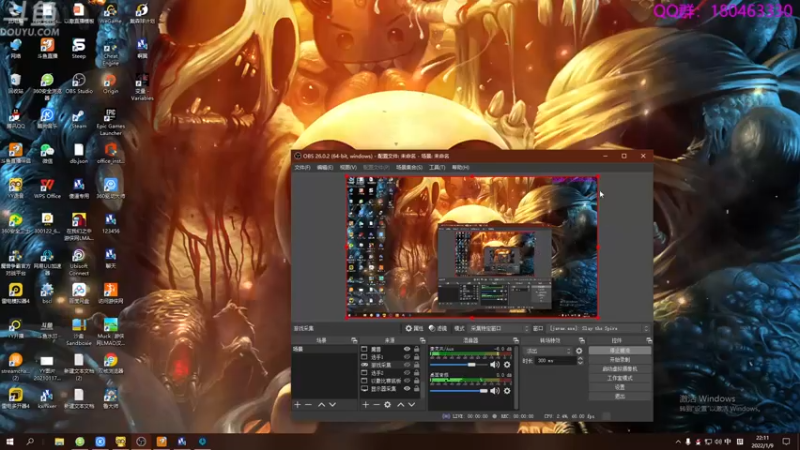
Task: Move scene up in the Scenes panel
Action: point(321,405)
